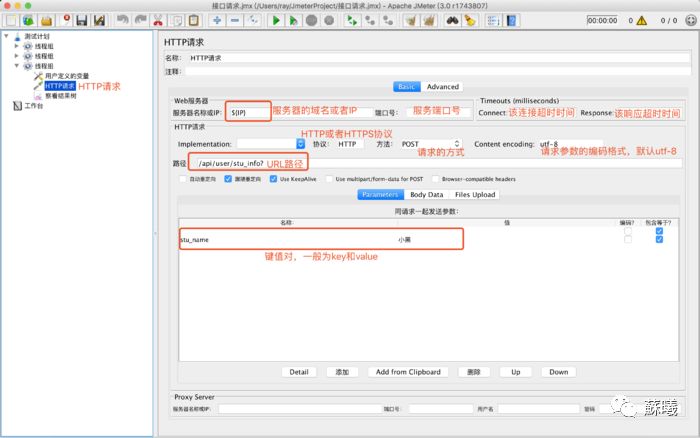Select 察看结果树 in the tree
The height and width of the screenshot is (438, 700).
point(61,96)
